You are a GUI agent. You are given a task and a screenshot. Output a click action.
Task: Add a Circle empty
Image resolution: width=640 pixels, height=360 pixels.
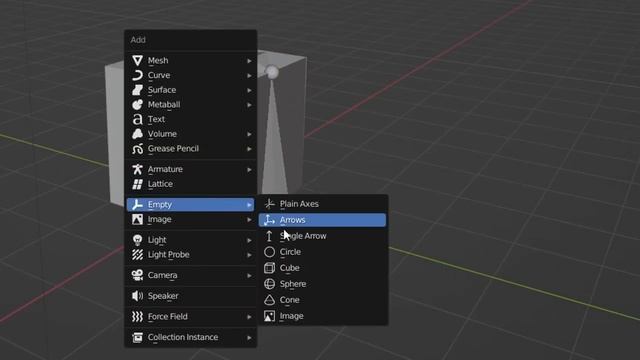(x=322, y=252)
